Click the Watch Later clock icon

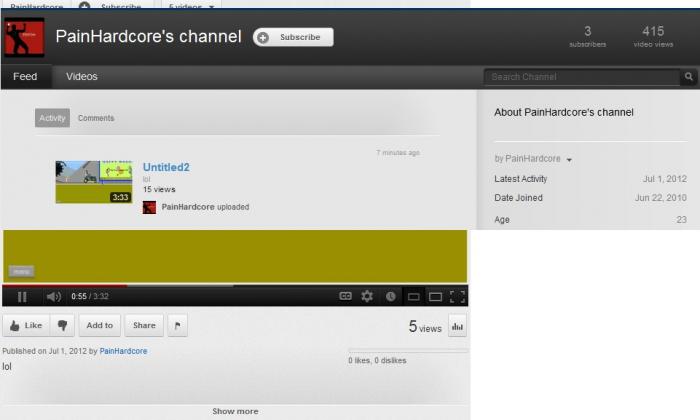[x=391, y=296]
